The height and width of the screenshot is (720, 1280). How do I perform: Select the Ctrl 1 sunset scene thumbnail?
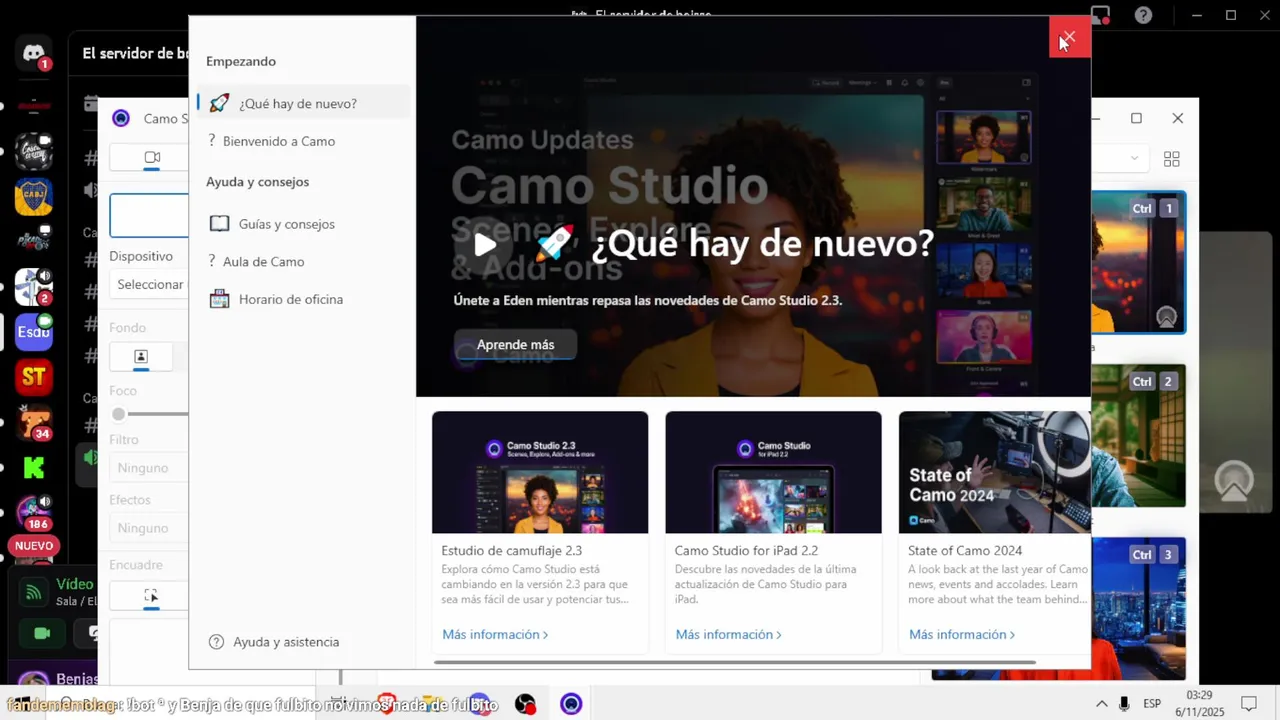(x=1139, y=262)
